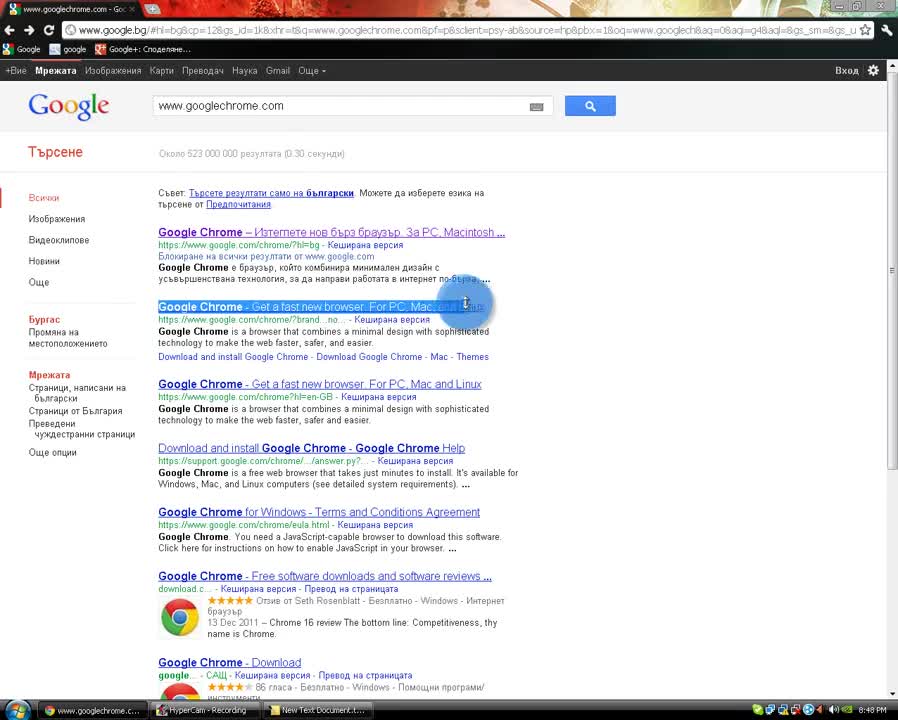Open the Google+ Споделяне bookmark

pyautogui.click(x=143, y=49)
